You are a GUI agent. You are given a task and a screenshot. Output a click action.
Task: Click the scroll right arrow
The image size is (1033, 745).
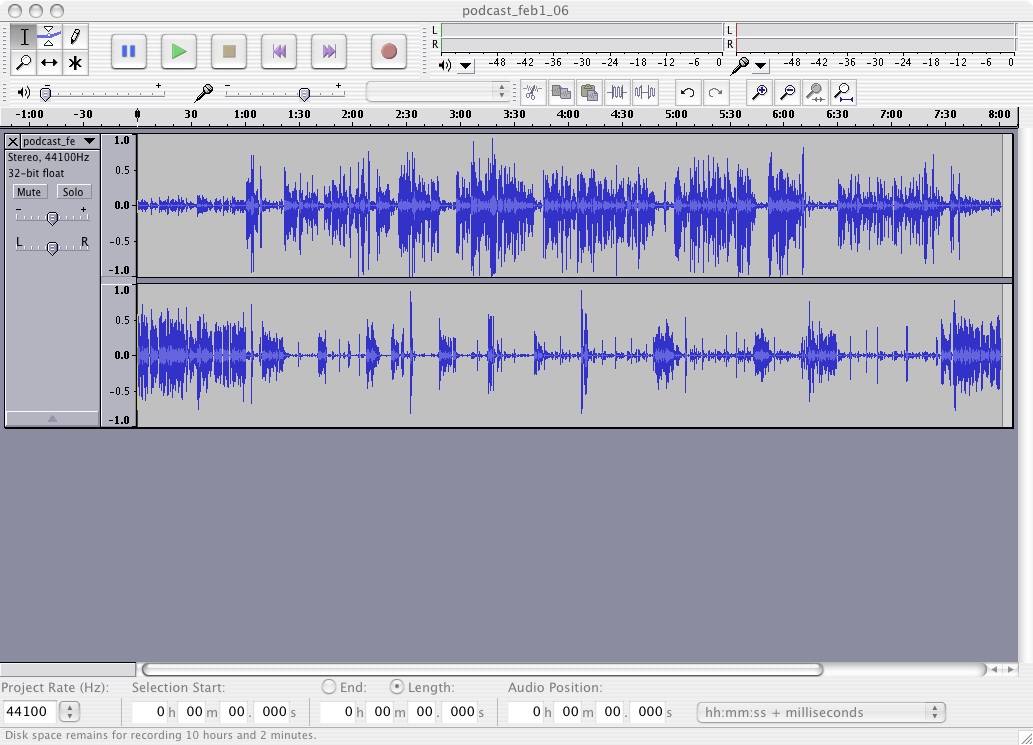pos(1011,669)
